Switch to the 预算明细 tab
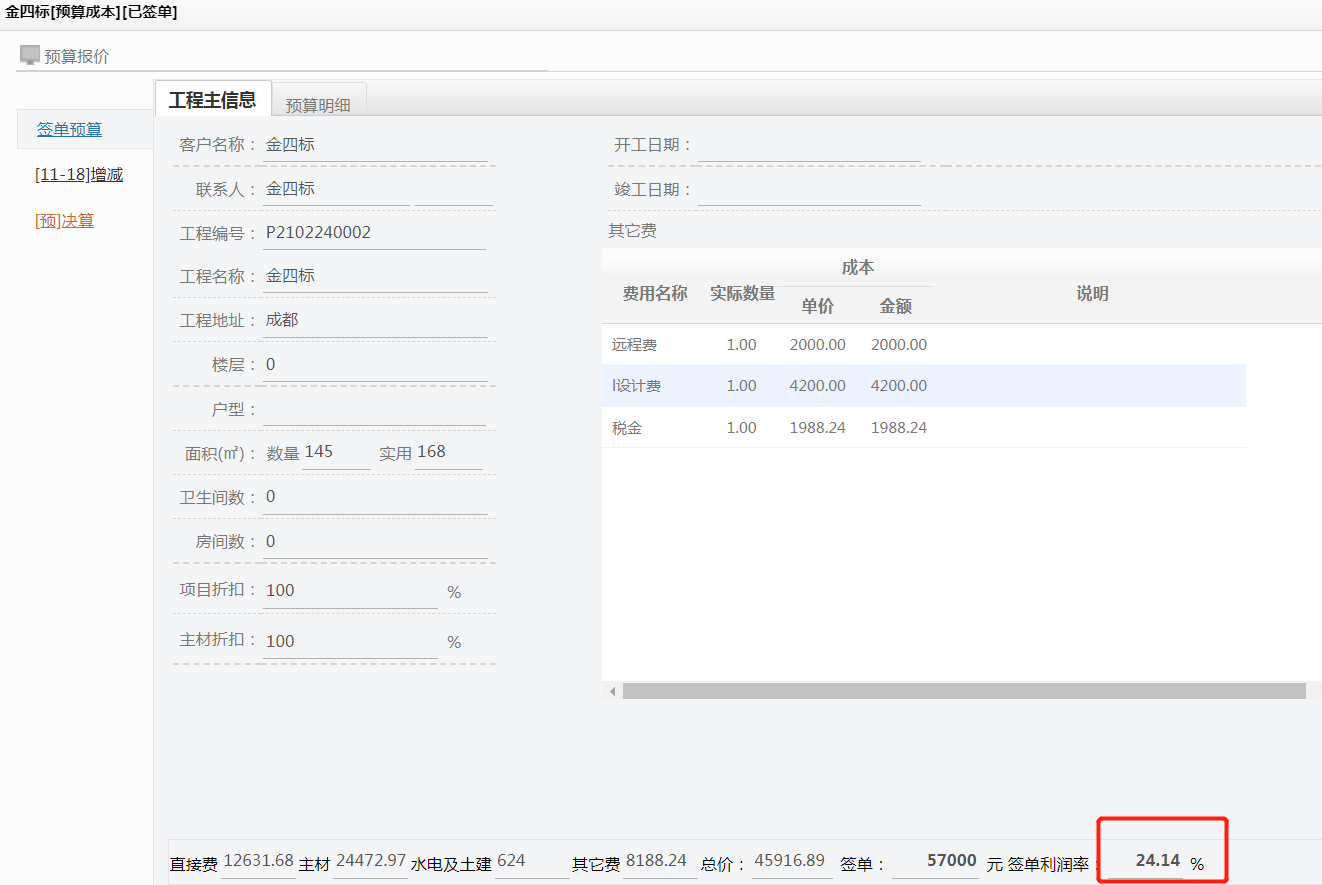 318,104
